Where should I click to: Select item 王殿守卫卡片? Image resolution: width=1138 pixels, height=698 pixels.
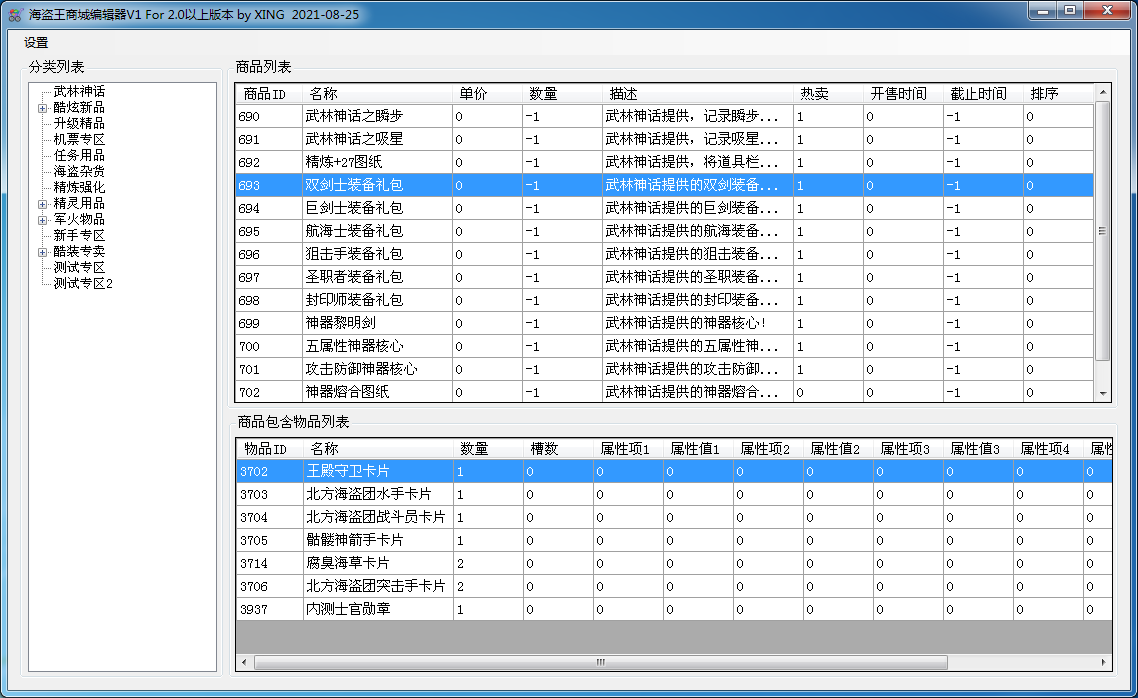674,472
